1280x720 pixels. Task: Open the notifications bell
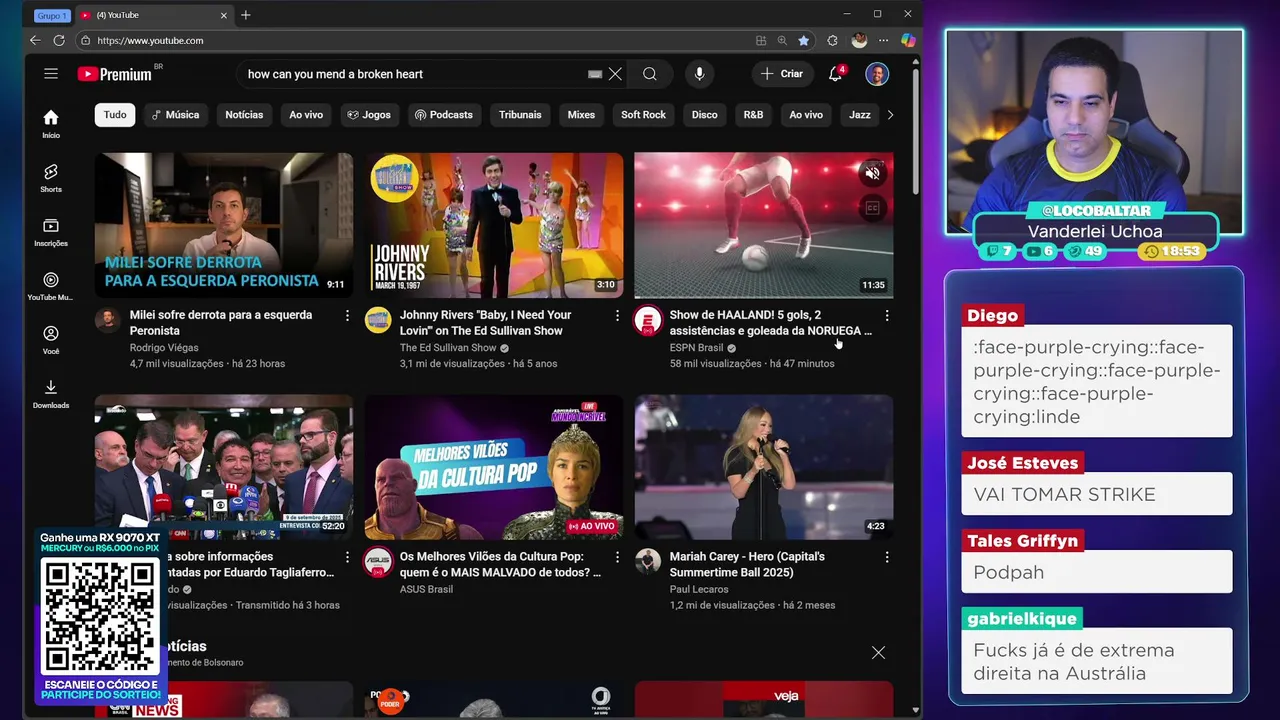pos(835,74)
